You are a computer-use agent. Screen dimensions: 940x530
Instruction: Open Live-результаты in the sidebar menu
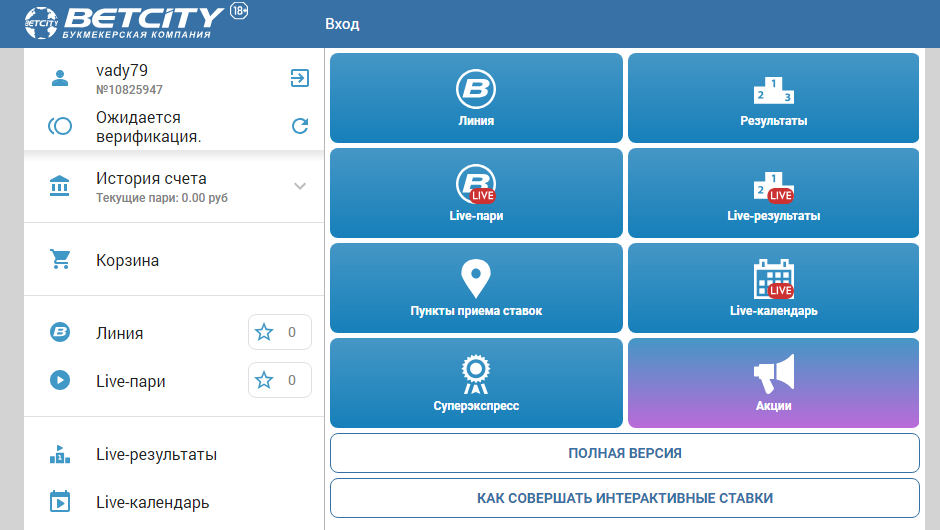[x=156, y=454]
